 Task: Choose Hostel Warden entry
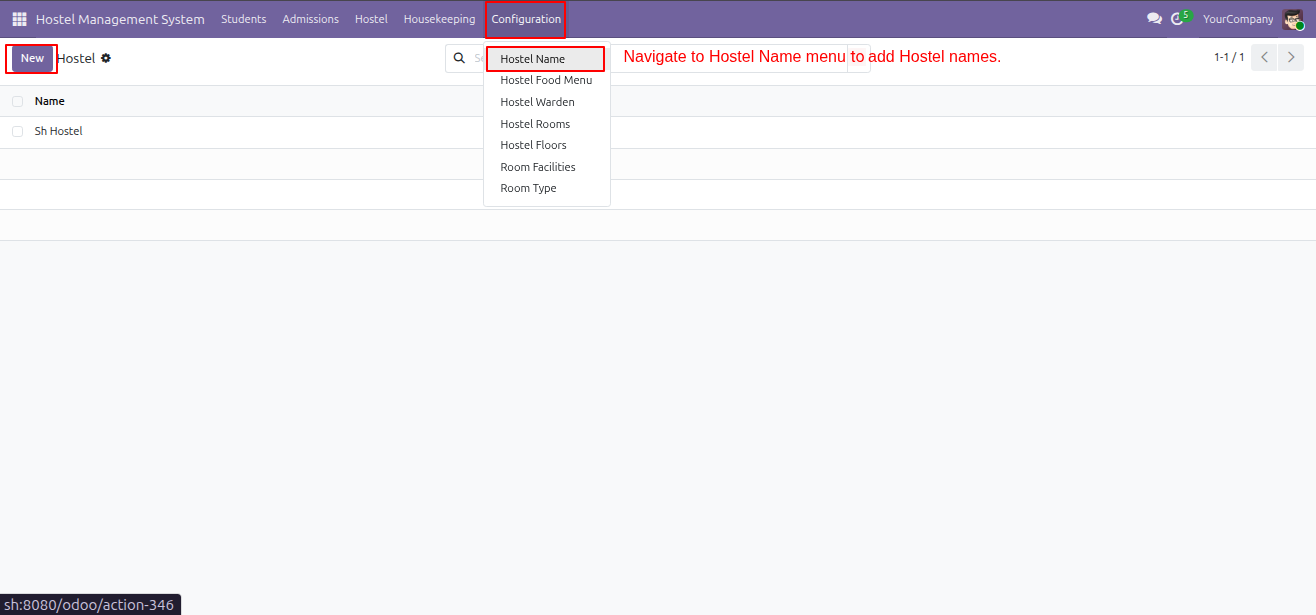coord(546,102)
